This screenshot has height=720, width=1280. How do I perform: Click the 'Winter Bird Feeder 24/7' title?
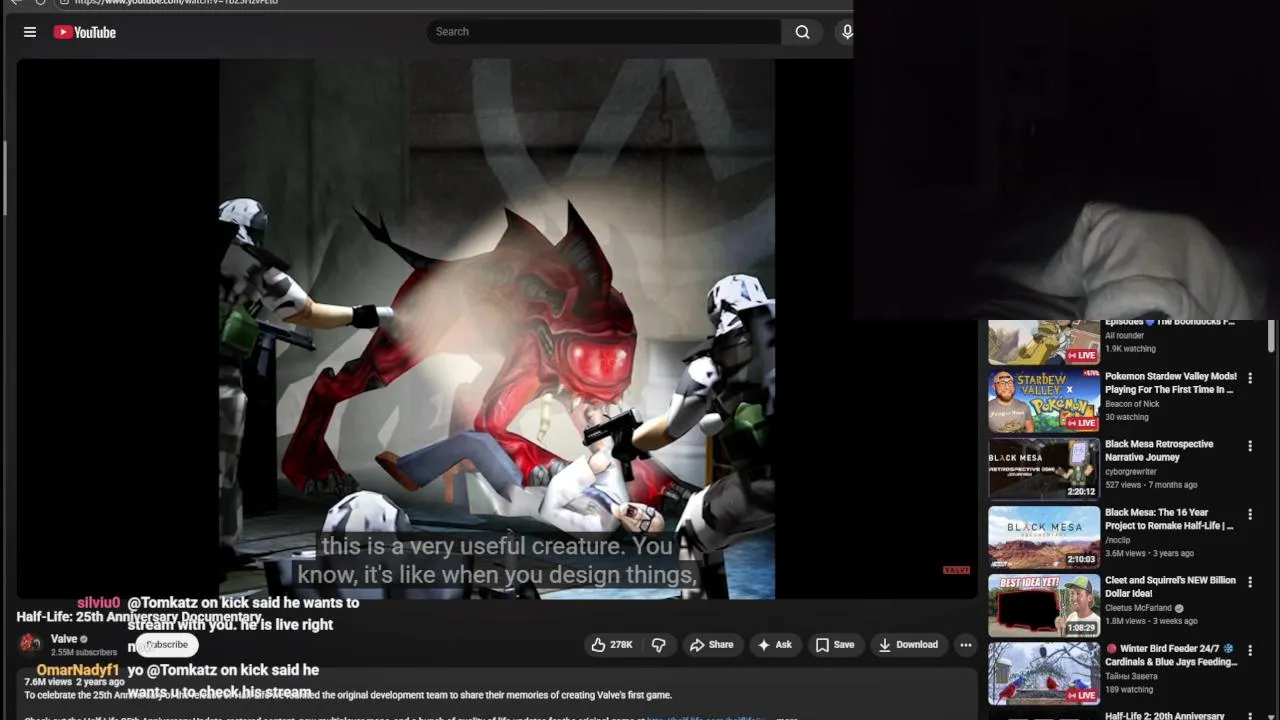click(x=1171, y=655)
